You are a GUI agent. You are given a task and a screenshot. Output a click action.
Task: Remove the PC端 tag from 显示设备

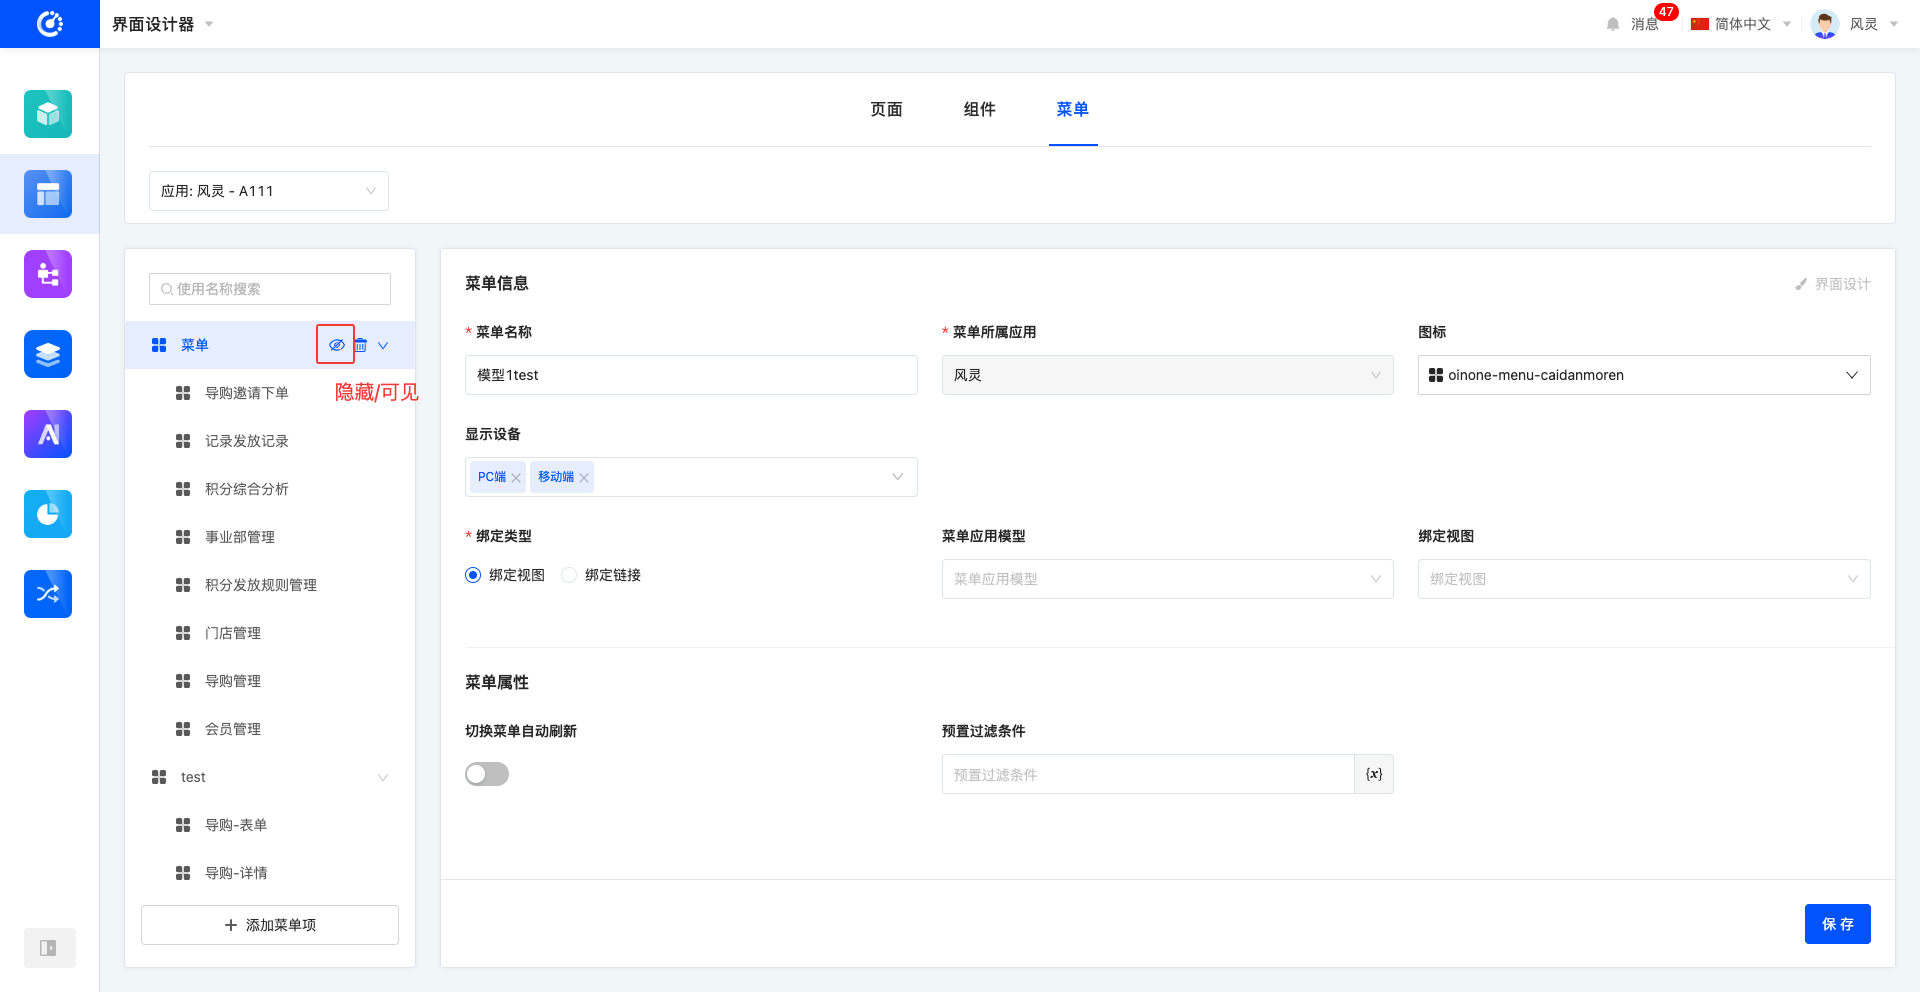click(516, 478)
